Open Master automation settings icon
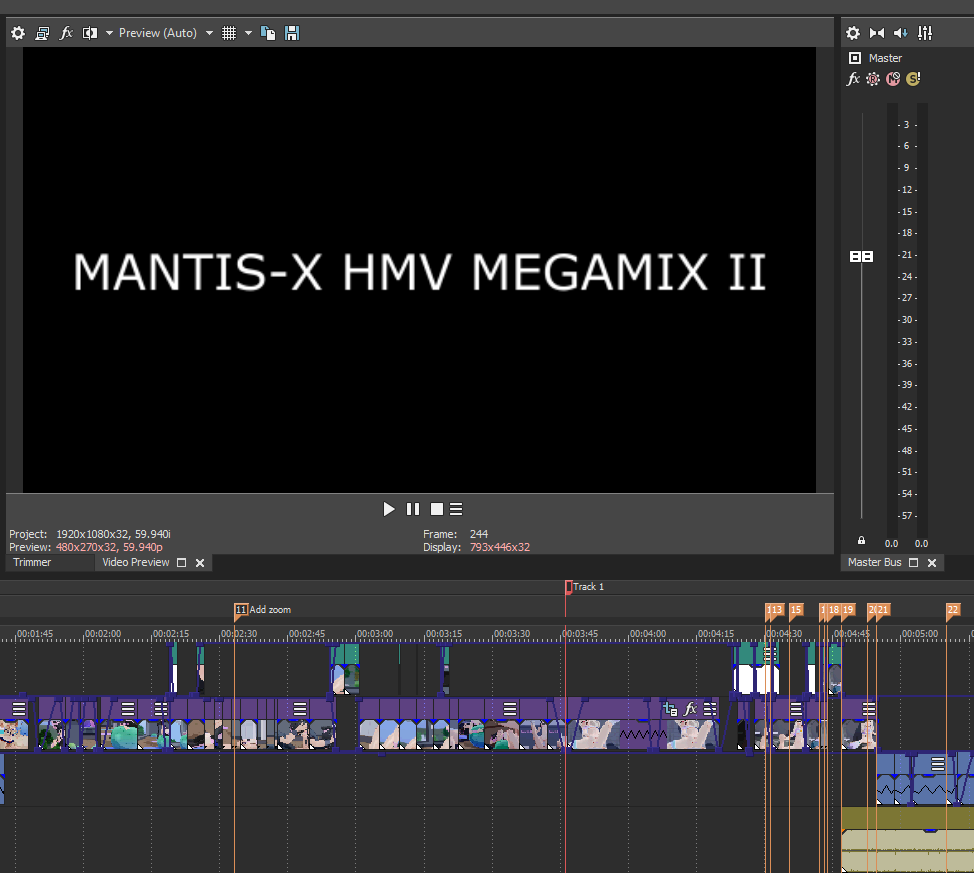 pos(873,79)
